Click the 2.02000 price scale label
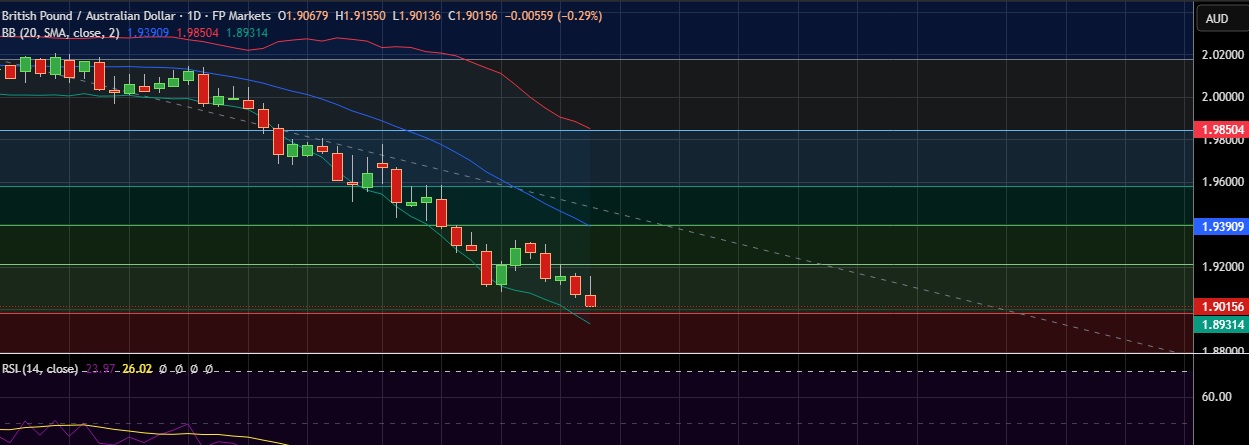 point(1225,56)
